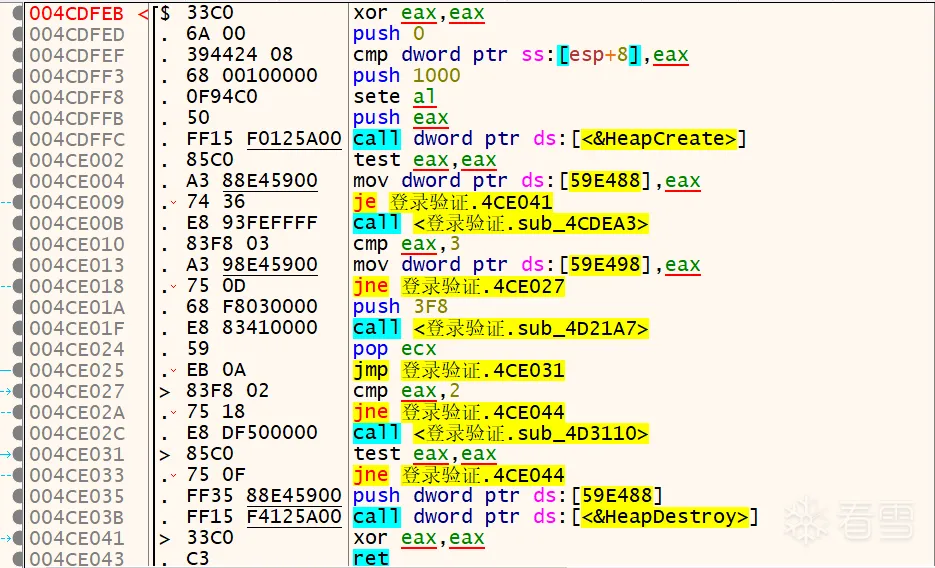Toggle breakpoint dot beside address 004CDFFC

[17, 139]
